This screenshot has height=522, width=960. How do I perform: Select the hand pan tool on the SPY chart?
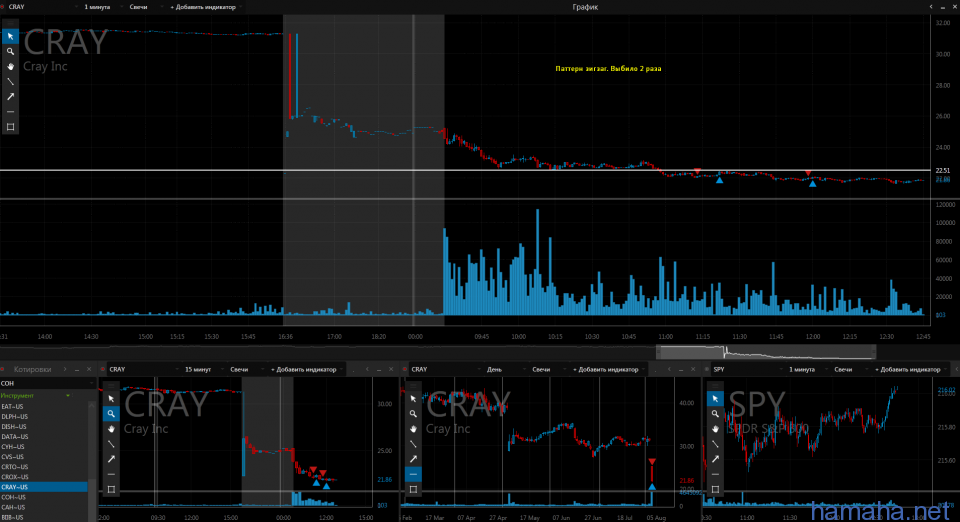click(x=715, y=428)
